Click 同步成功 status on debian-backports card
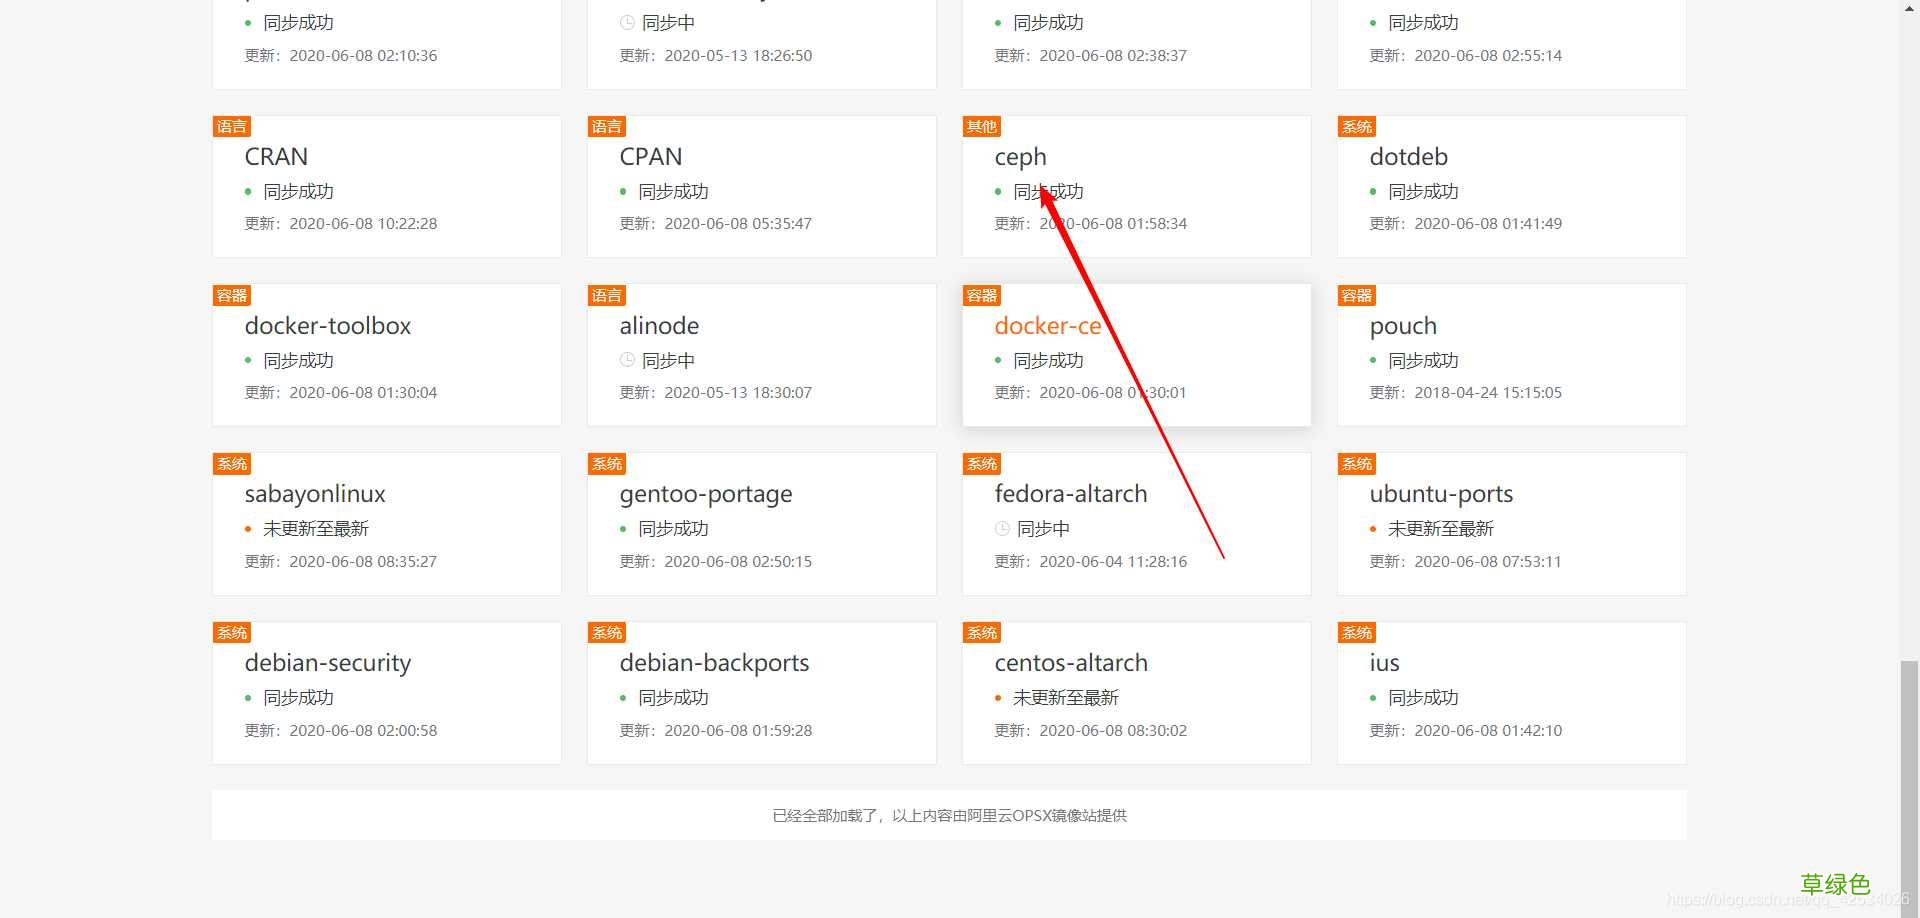Screen dimensions: 1920x918 tap(673, 698)
